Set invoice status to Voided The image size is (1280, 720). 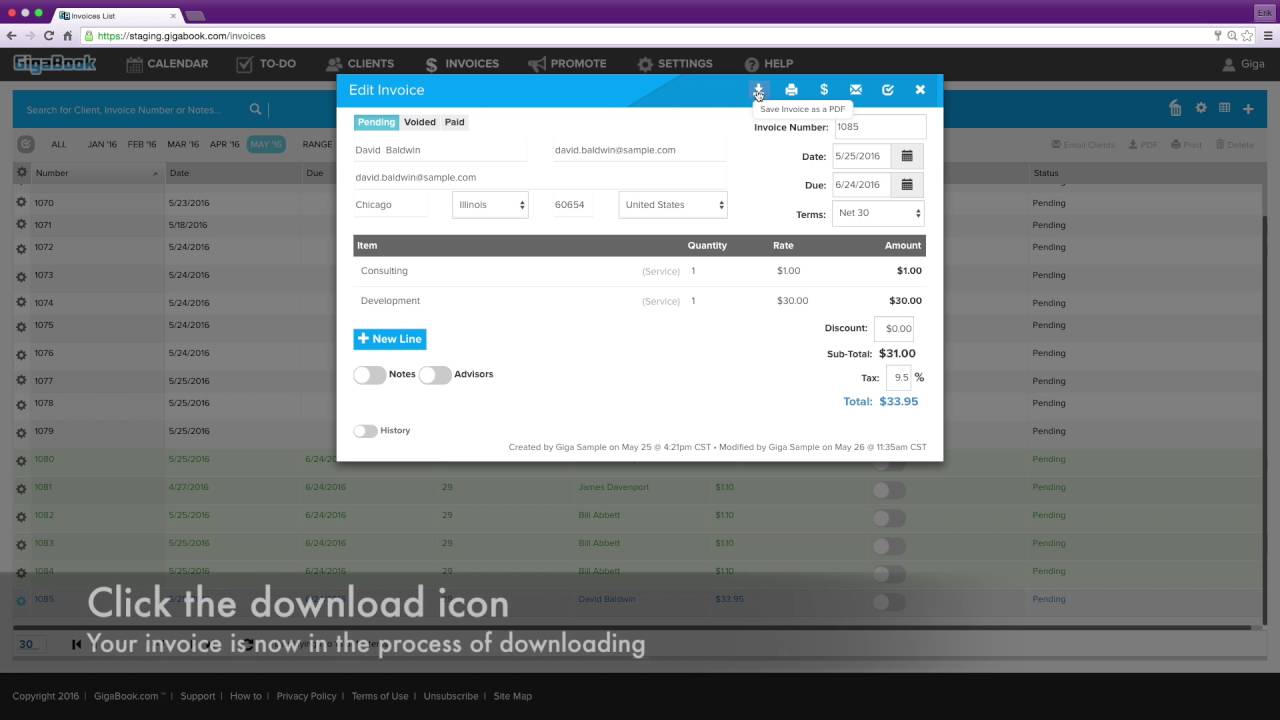tap(420, 122)
